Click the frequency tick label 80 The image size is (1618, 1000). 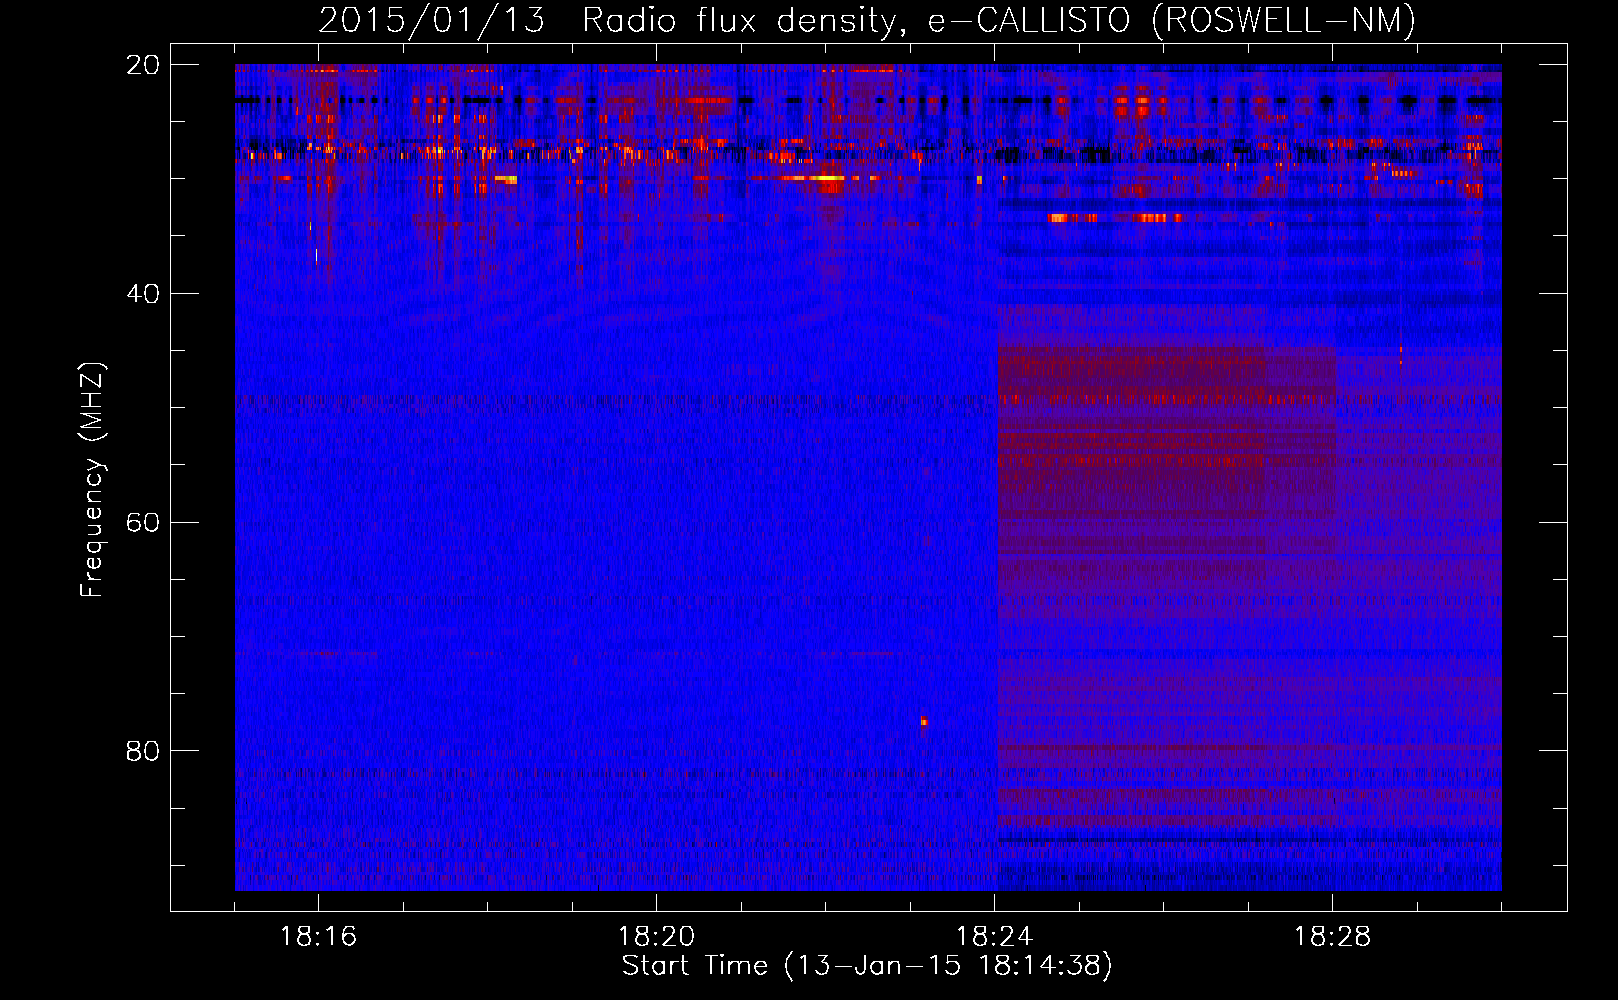[x=143, y=751]
